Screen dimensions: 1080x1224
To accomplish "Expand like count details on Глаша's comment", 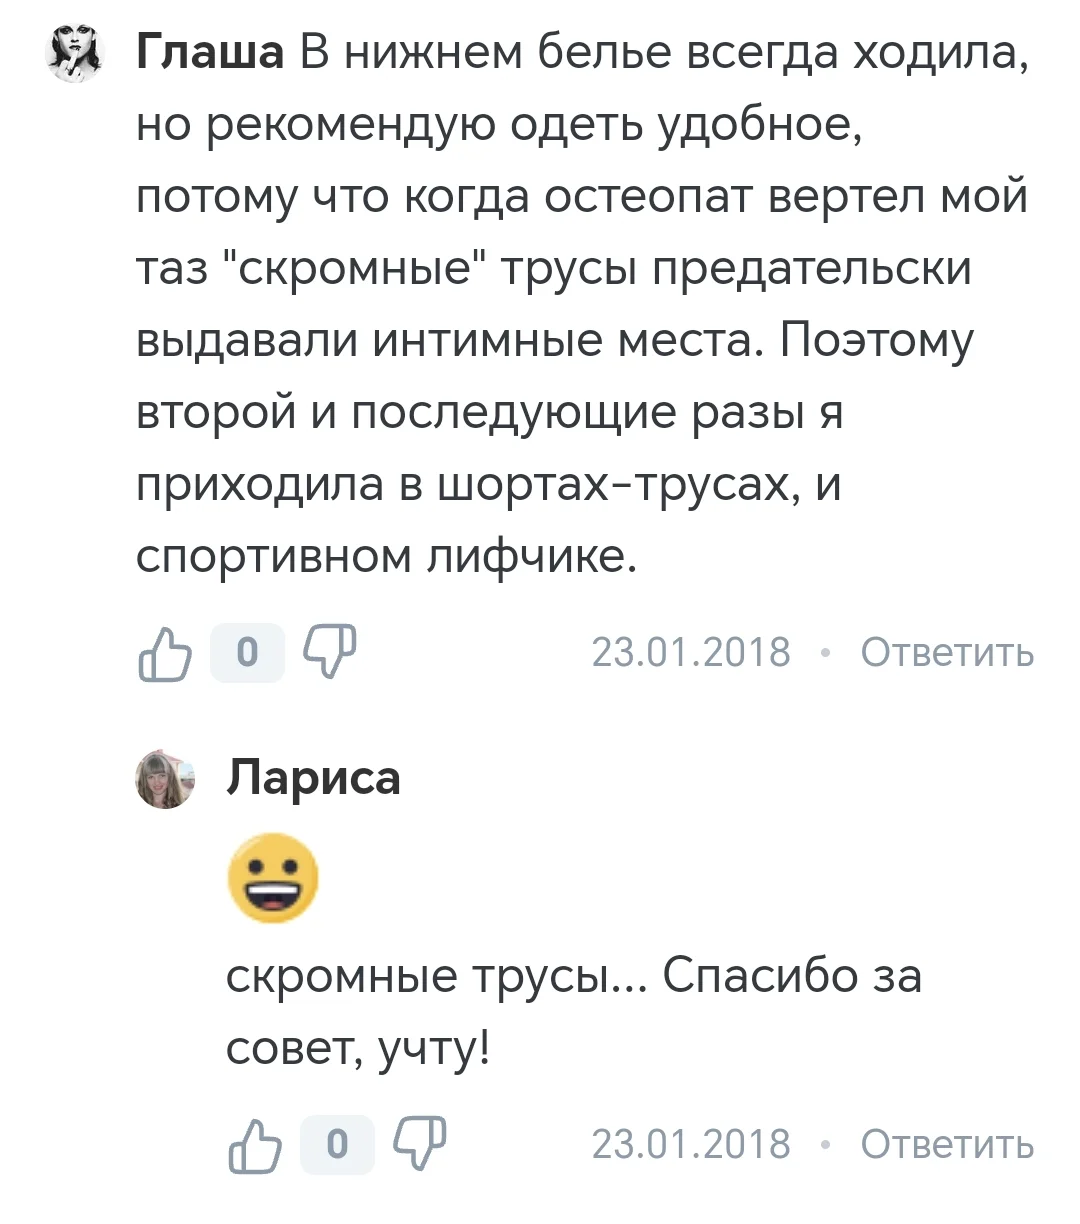I will pyautogui.click(x=247, y=652).
